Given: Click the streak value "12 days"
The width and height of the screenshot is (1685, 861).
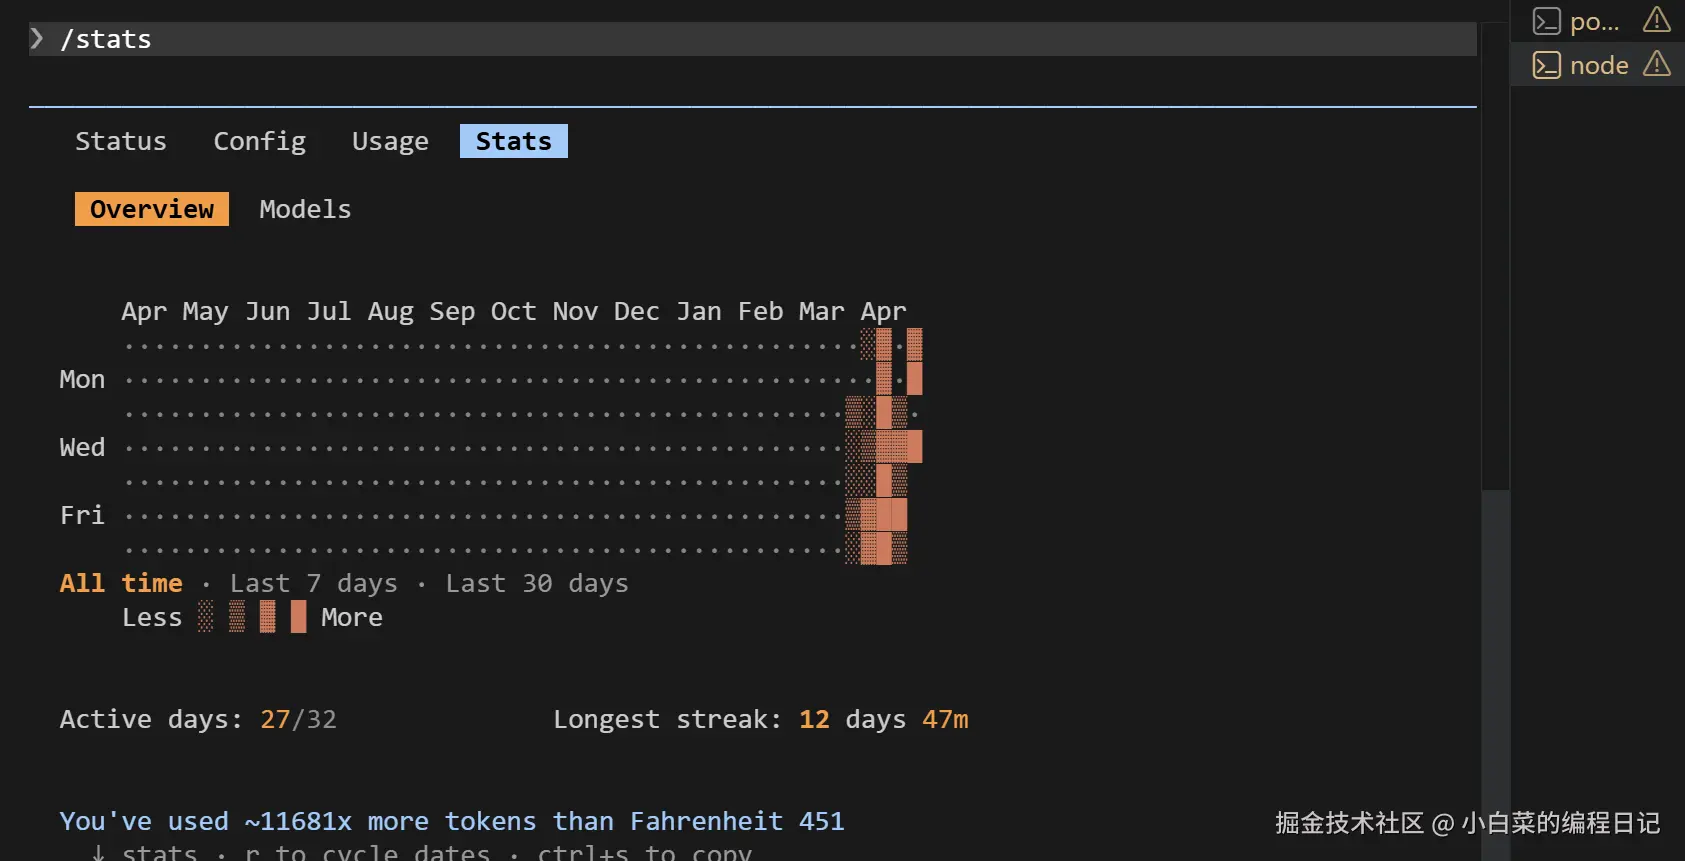Looking at the screenshot, I should point(852,719).
